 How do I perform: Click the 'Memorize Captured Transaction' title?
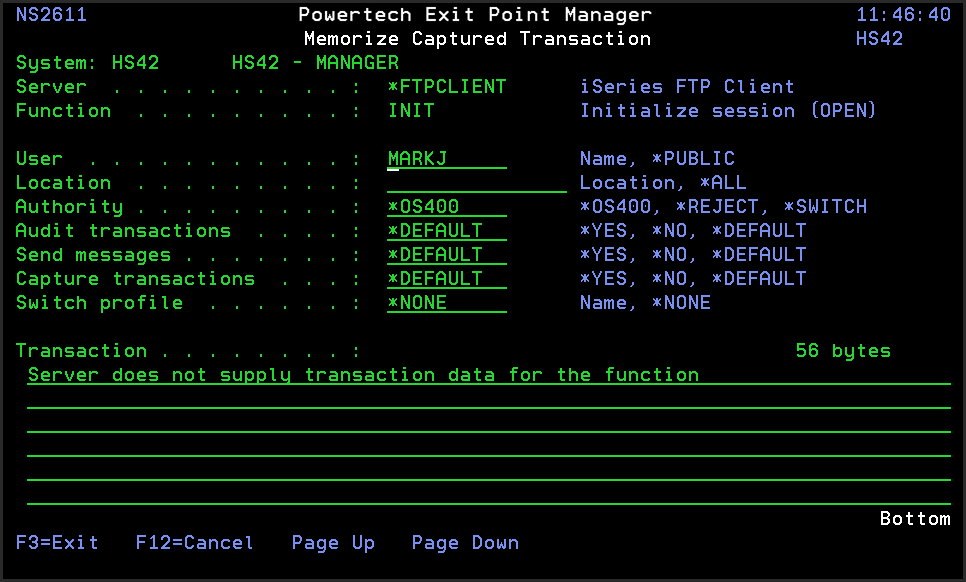coord(477,39)
